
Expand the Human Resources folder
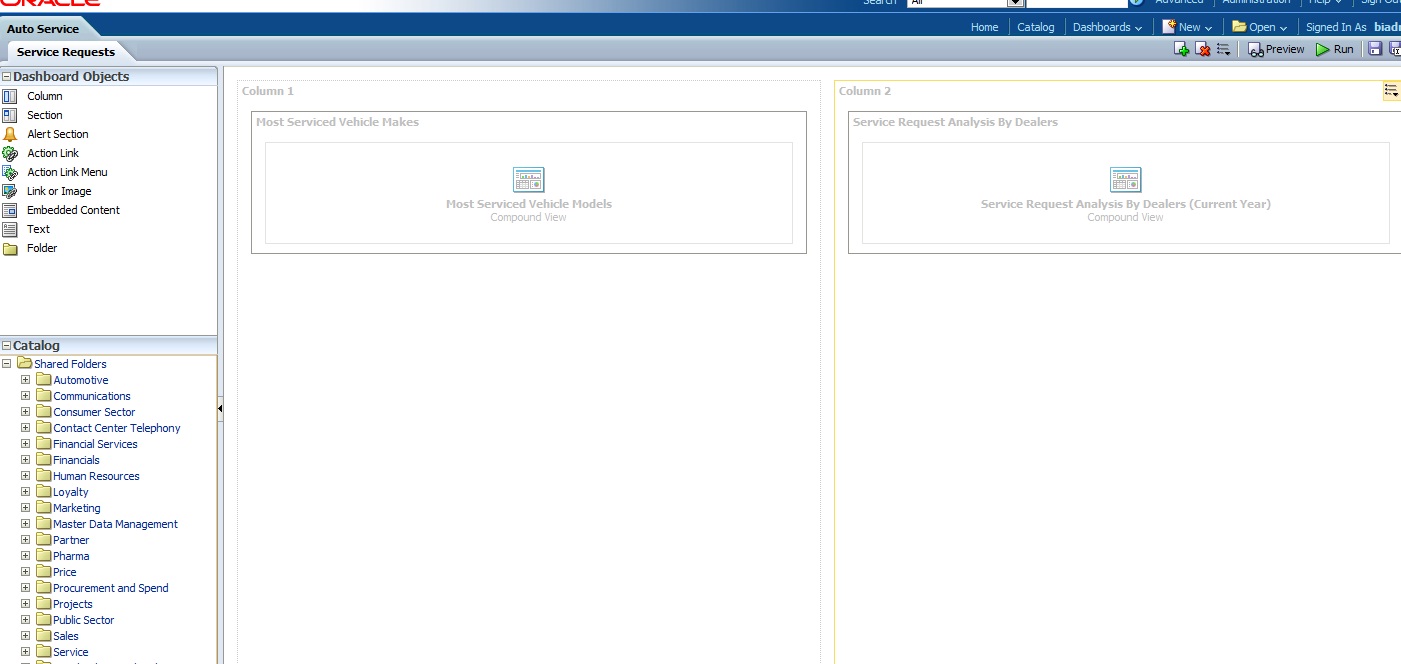[26, 476]
